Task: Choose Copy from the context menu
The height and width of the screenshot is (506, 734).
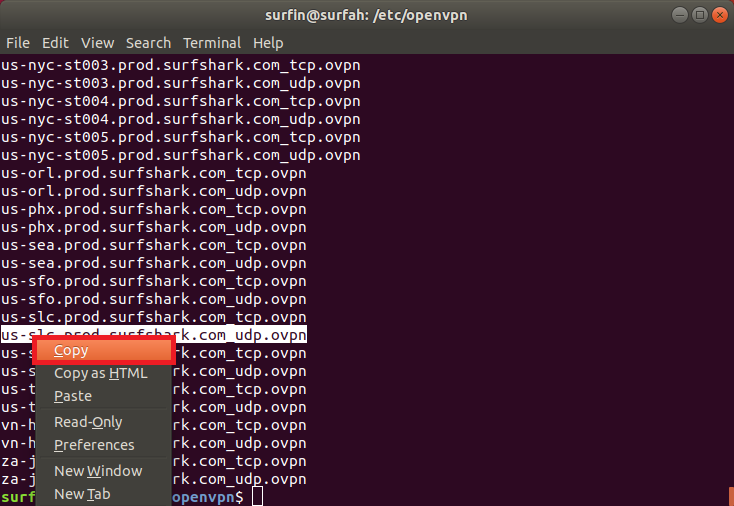Action: (104, 350)
